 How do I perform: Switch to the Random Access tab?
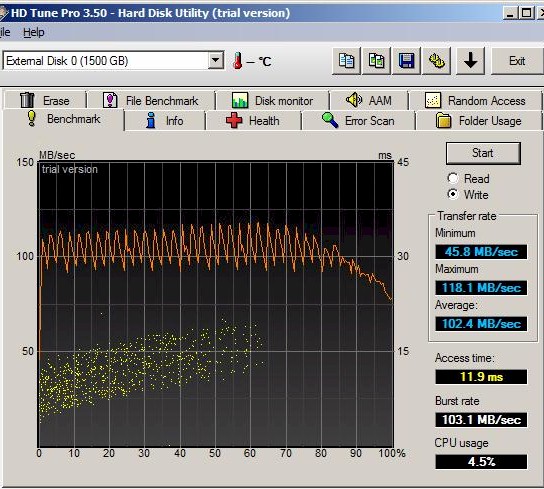475,101
